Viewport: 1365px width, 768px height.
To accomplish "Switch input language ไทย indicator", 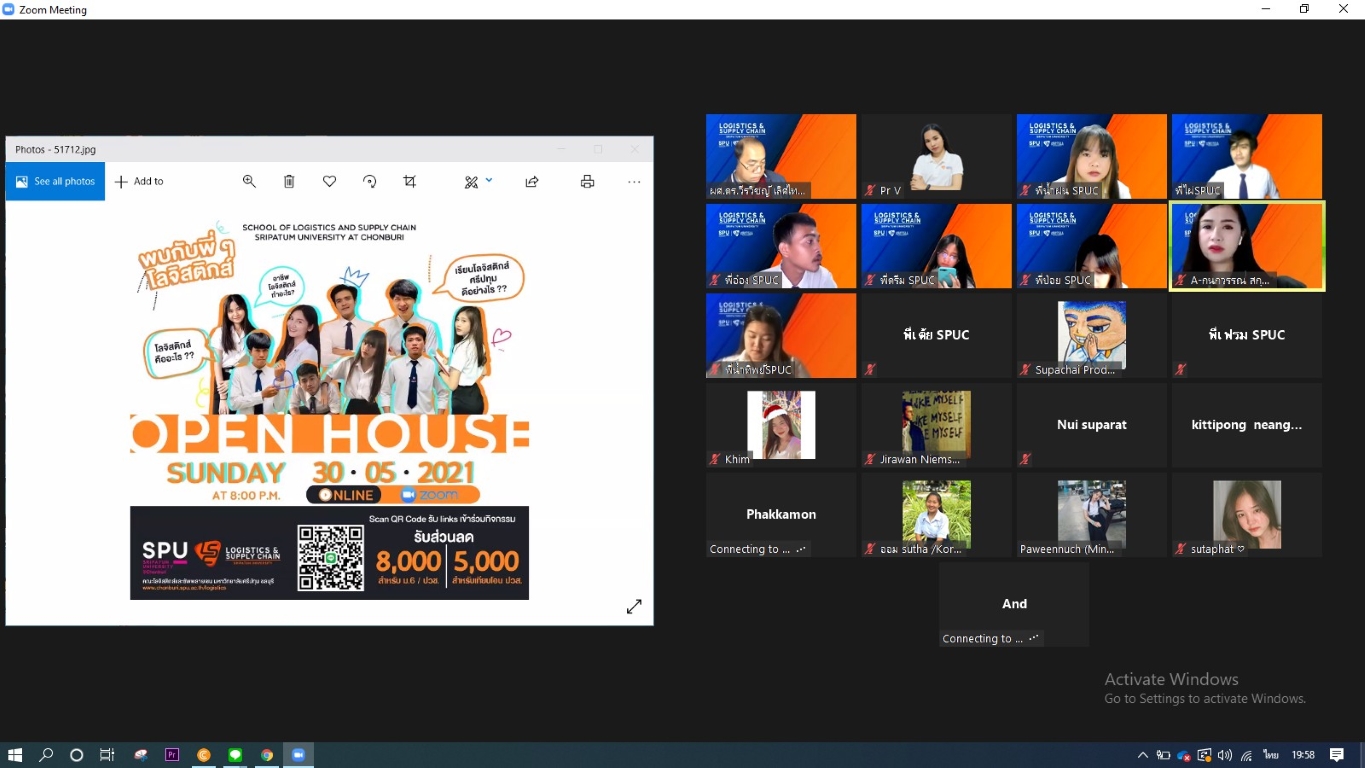I will (1271, 755).
